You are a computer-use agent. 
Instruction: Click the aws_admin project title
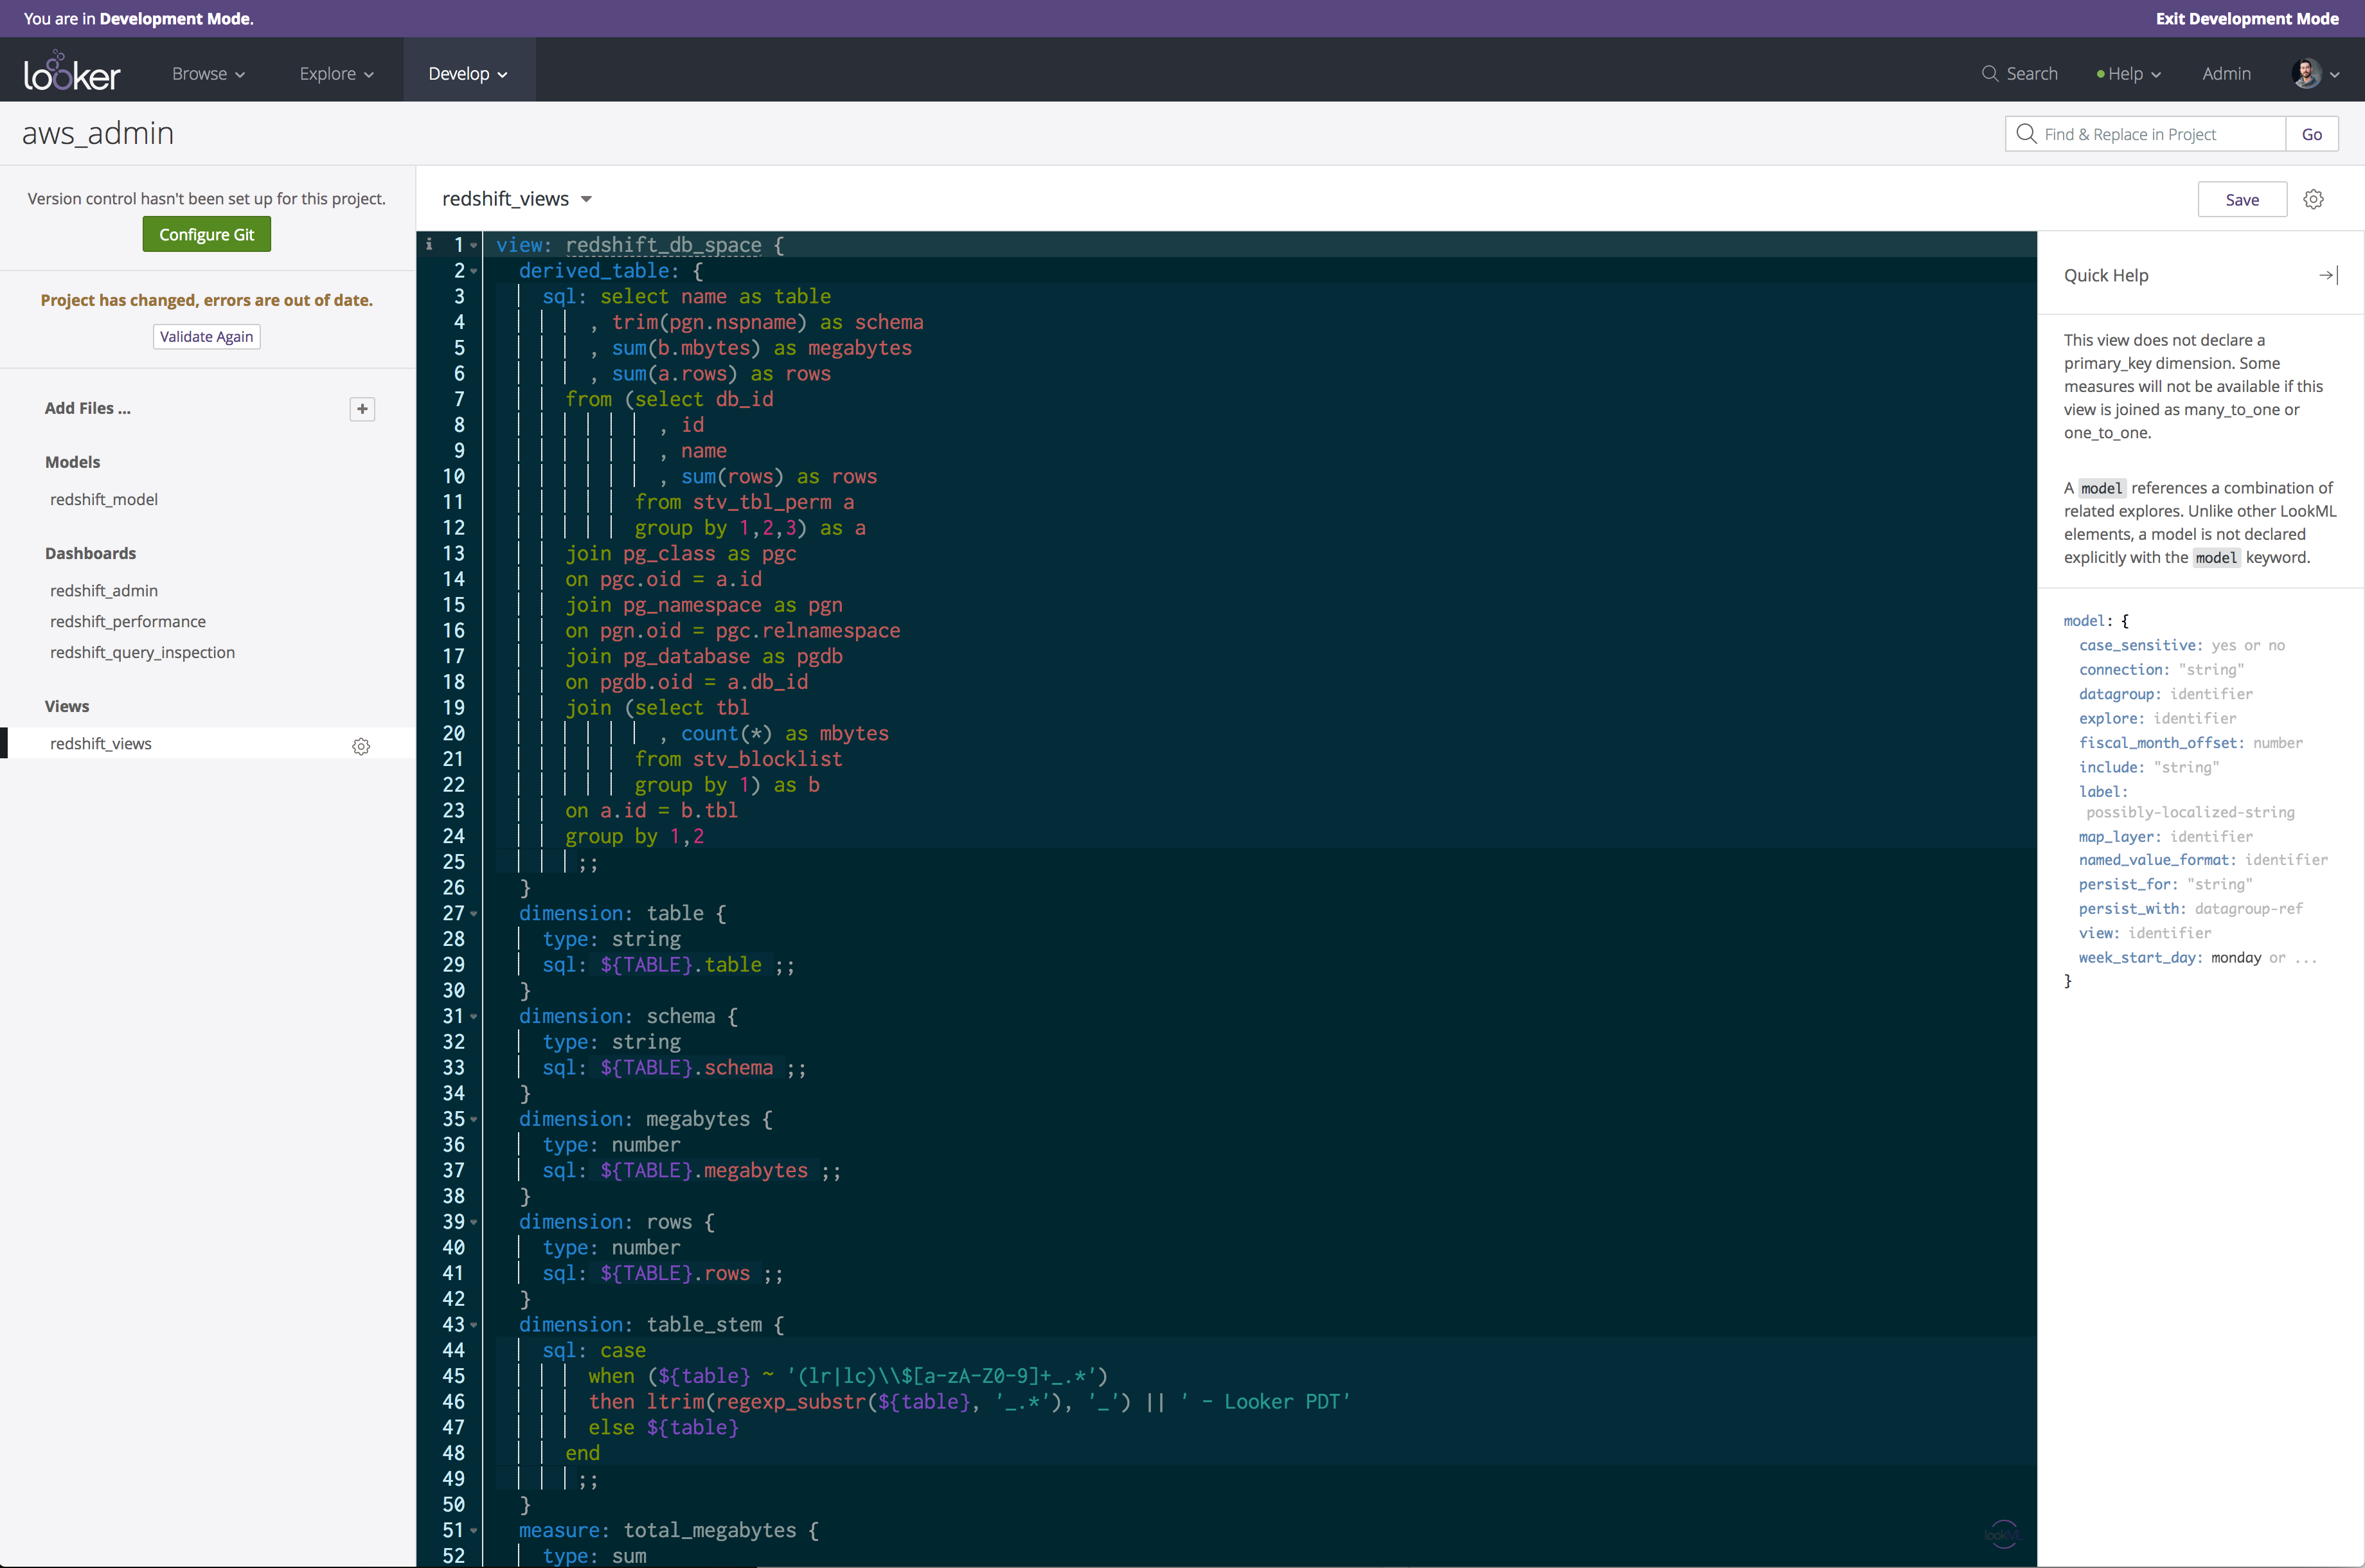tap(98, 133)
